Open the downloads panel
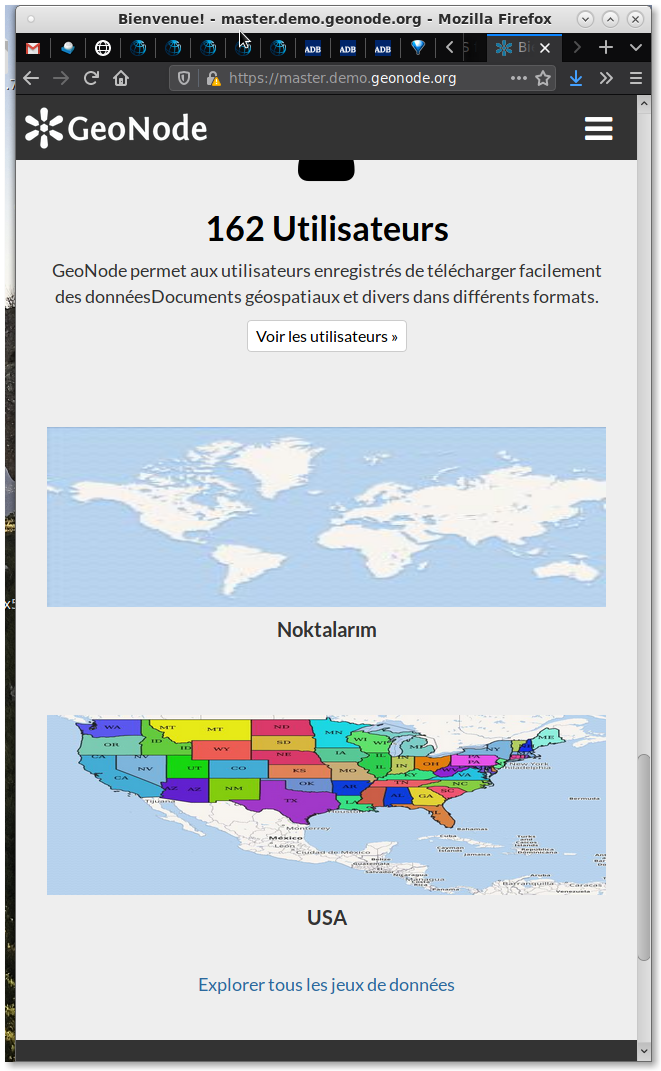 576,79
